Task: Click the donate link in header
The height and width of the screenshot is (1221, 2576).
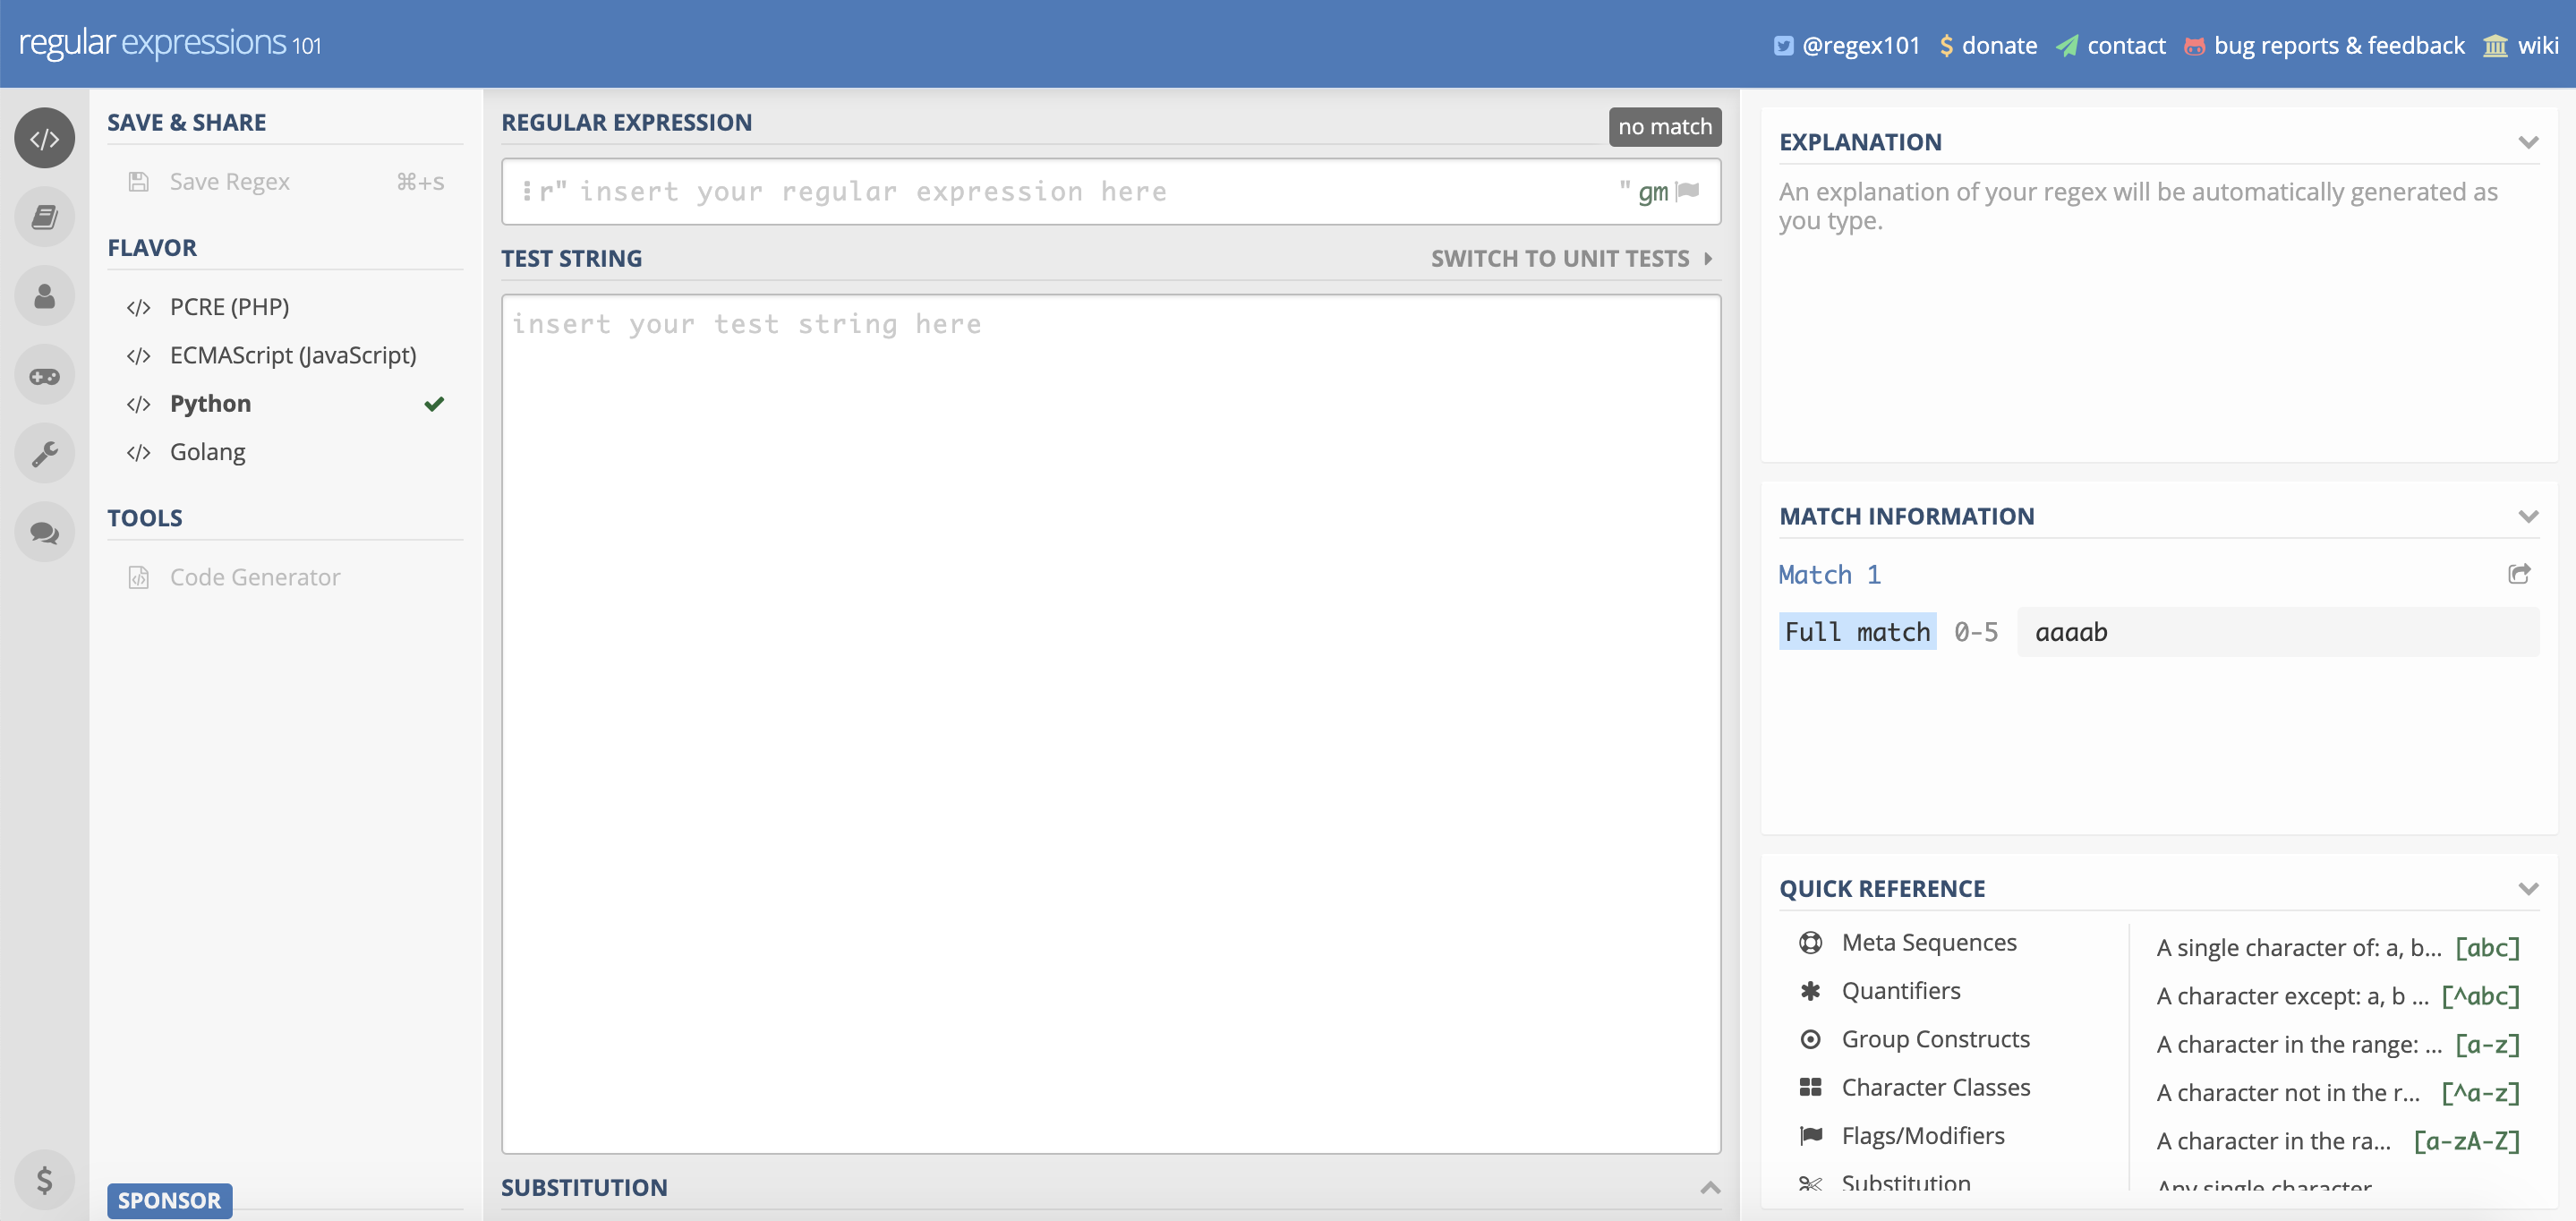Action: click(2000, 39)
